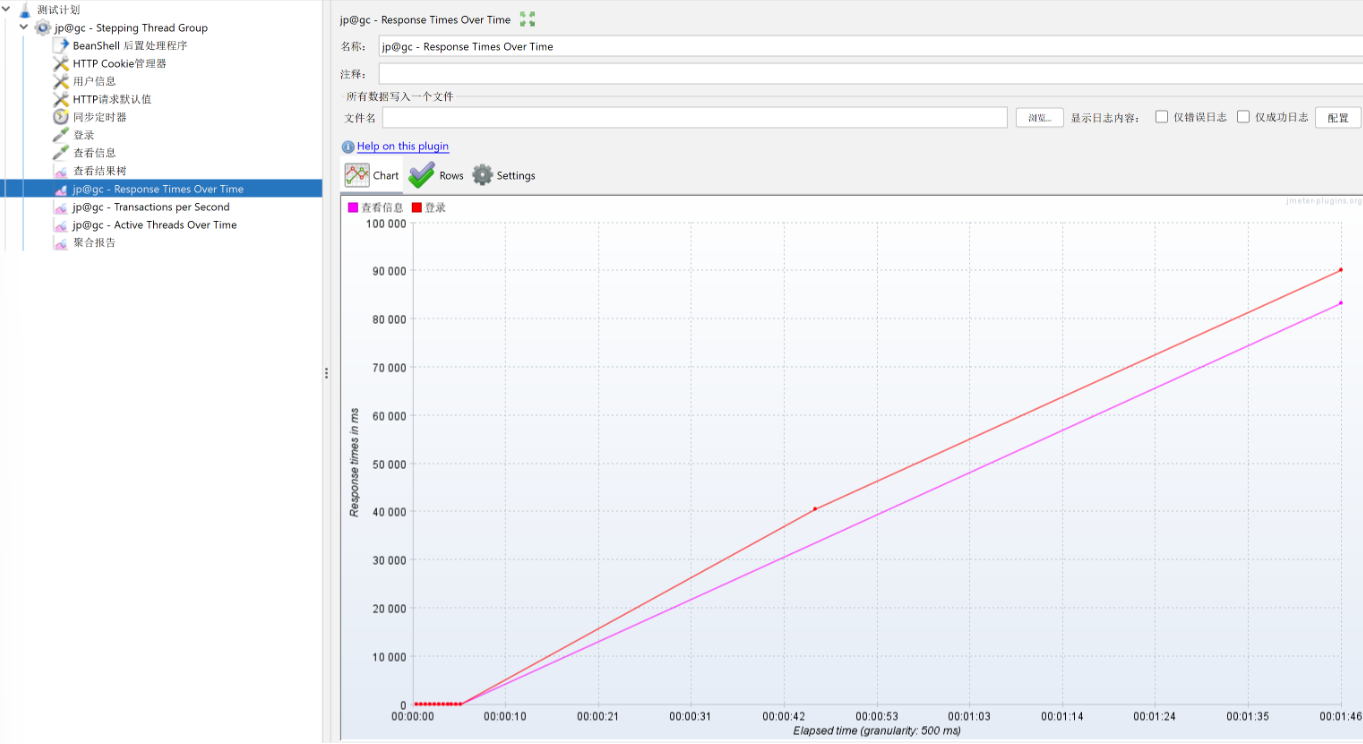Select jp@gc - Active Threads Over Time row
1363x744 pixels.
[x=154, y=225]
